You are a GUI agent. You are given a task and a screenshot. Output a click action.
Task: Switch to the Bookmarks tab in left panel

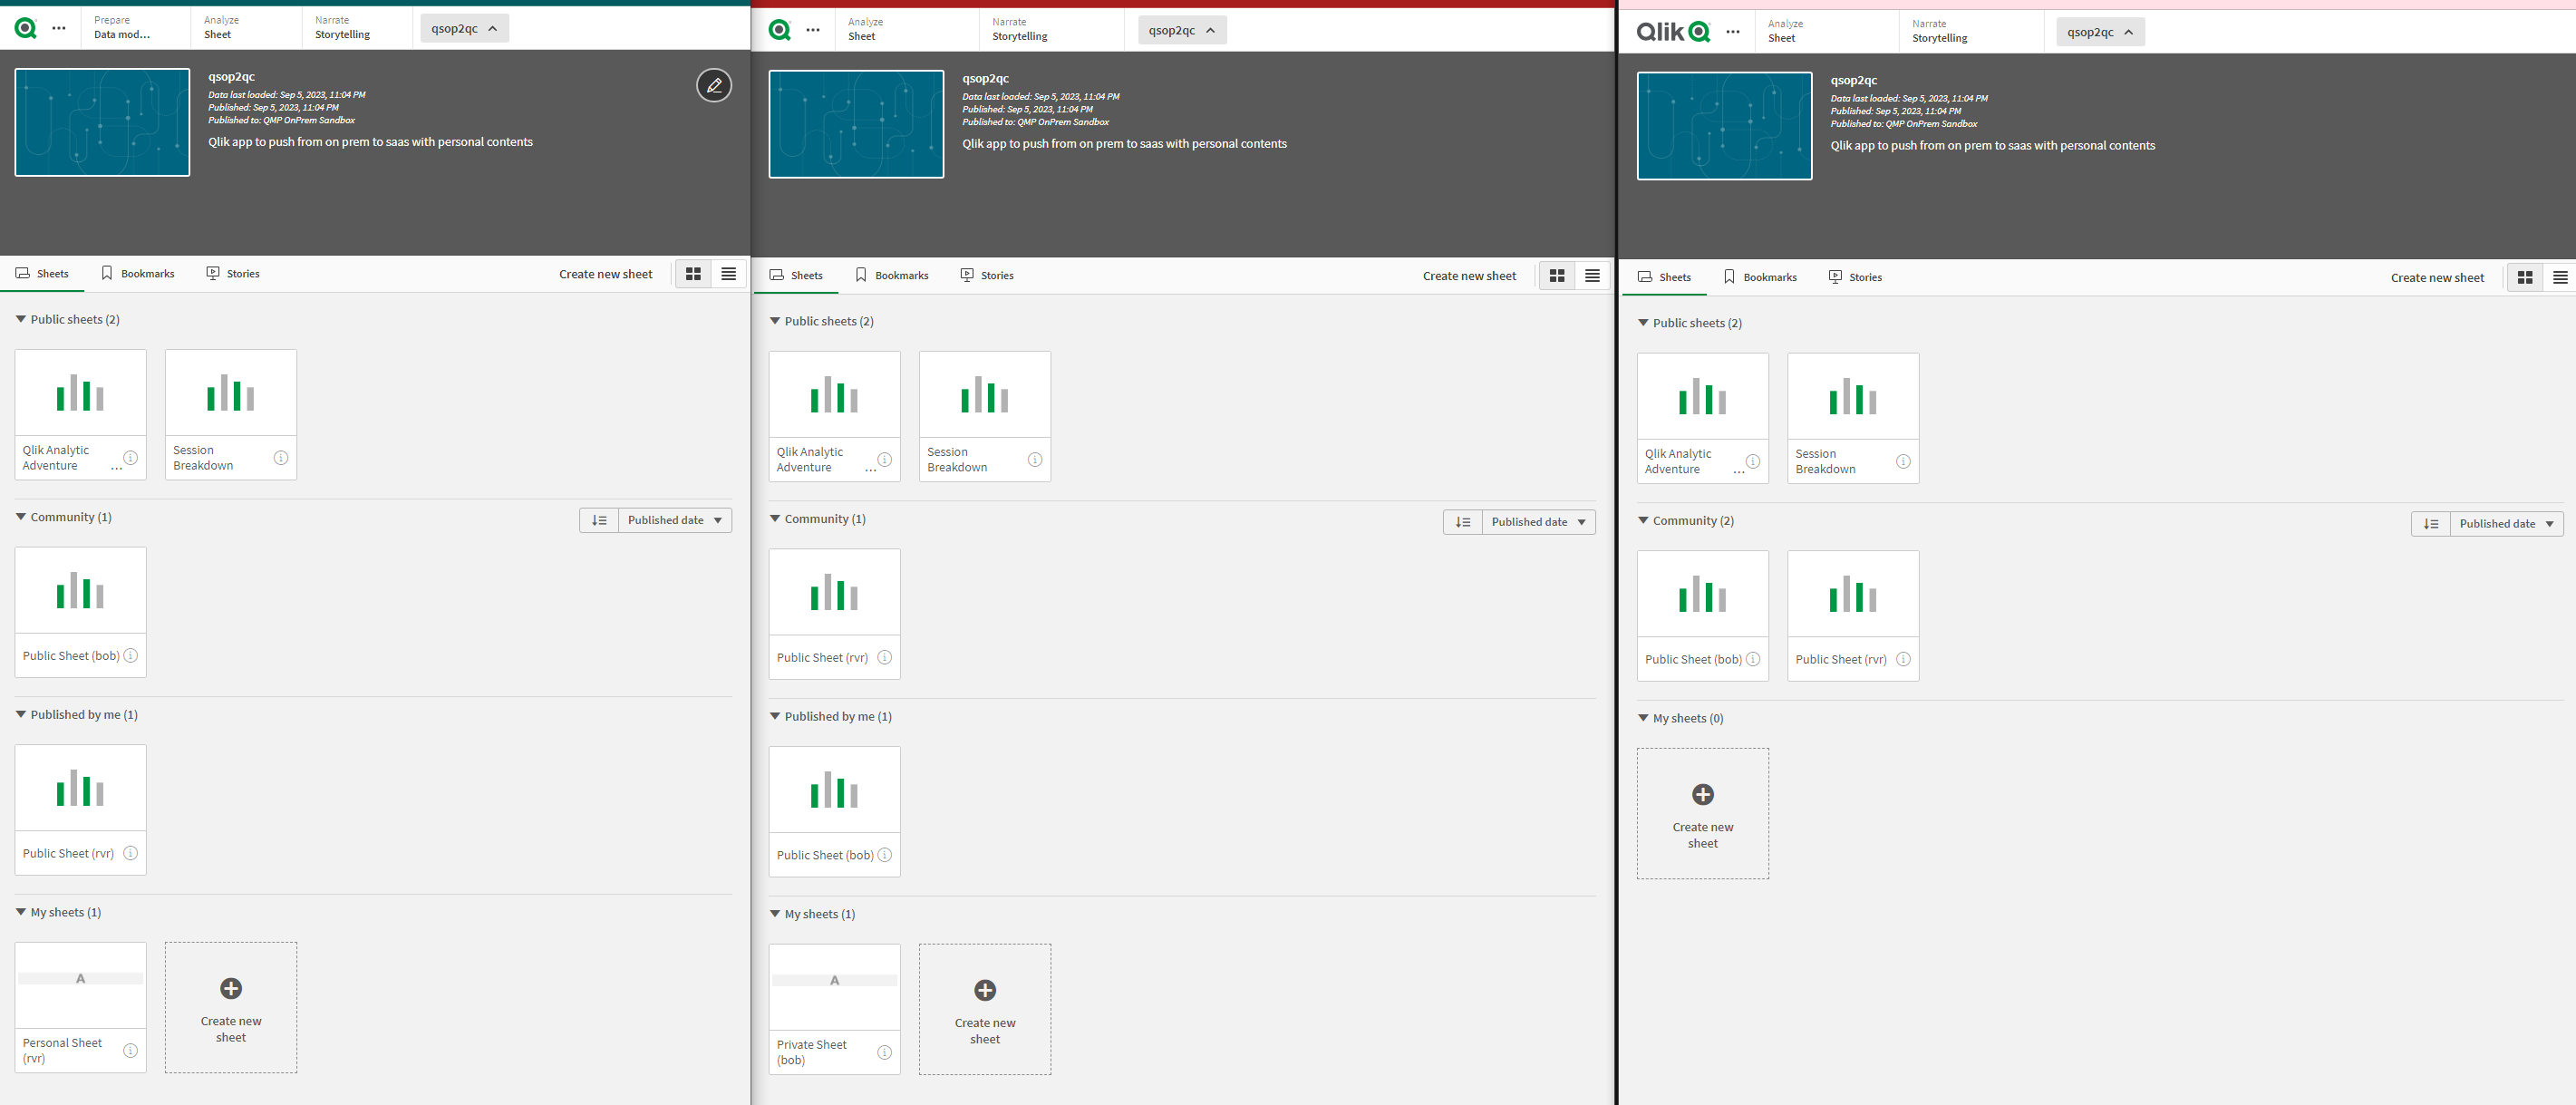click(x=143, y=273)
